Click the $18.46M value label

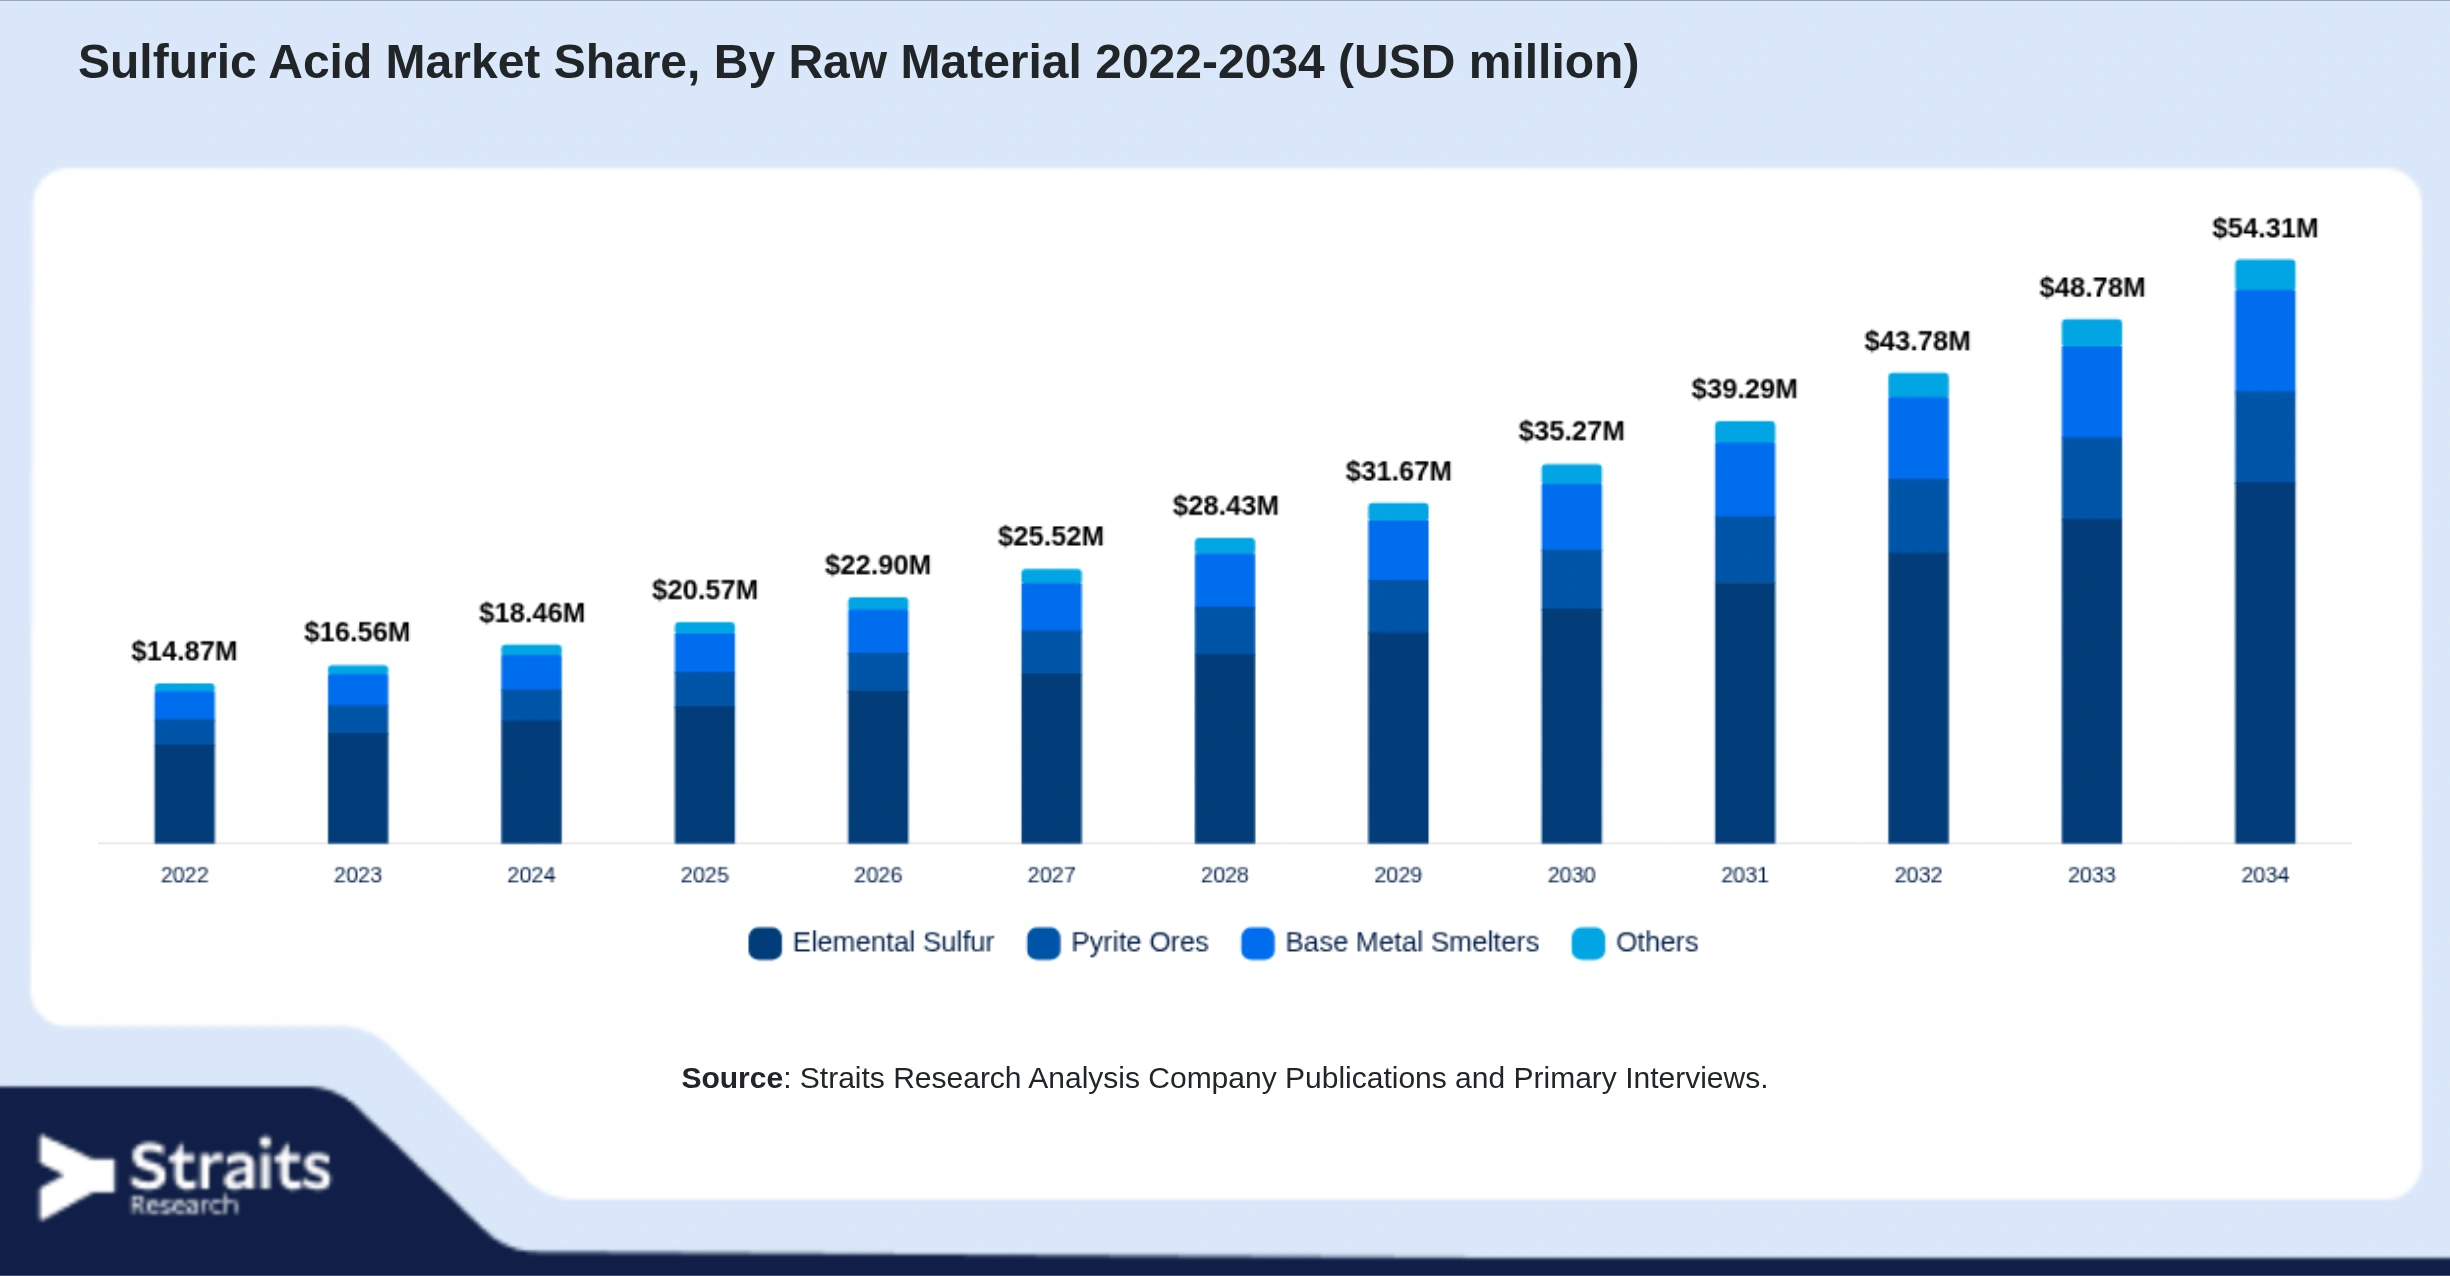pos(531,613)
